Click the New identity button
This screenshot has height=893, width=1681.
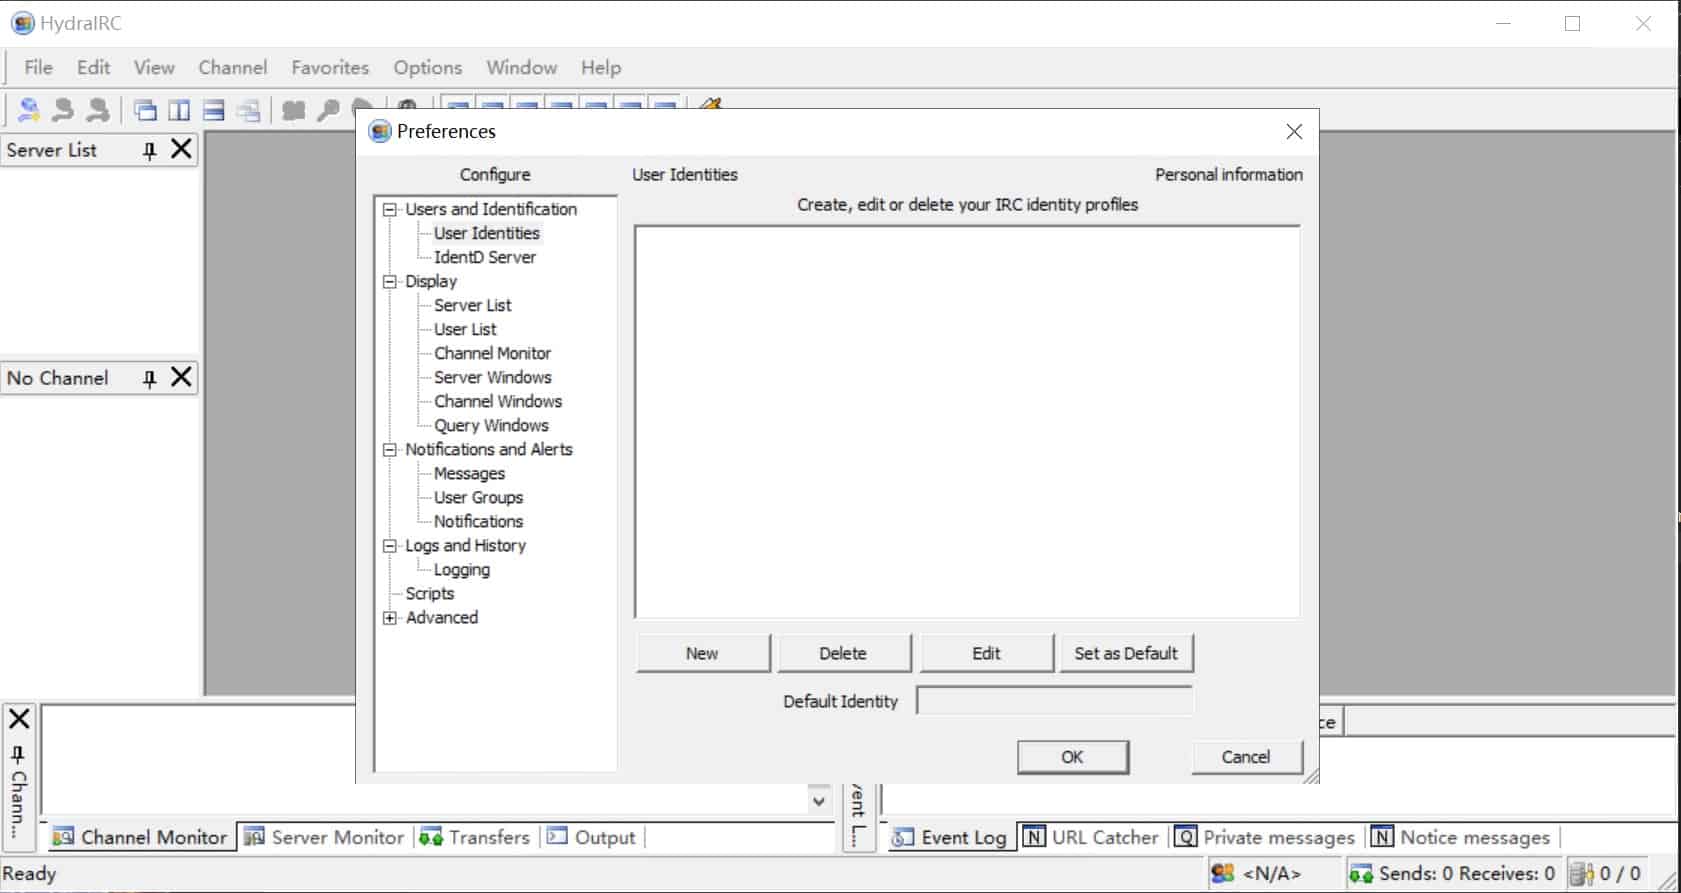click(x=702, y=653)
